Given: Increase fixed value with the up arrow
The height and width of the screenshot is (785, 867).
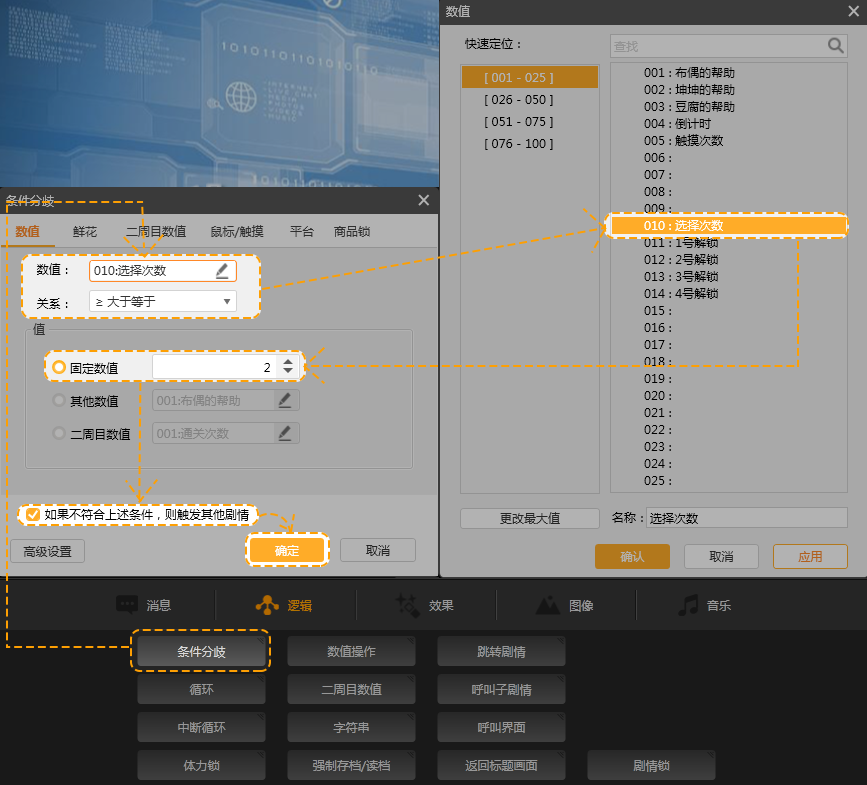Looking at the screenshot, I should pyautogui.click(x=288, y=362).
